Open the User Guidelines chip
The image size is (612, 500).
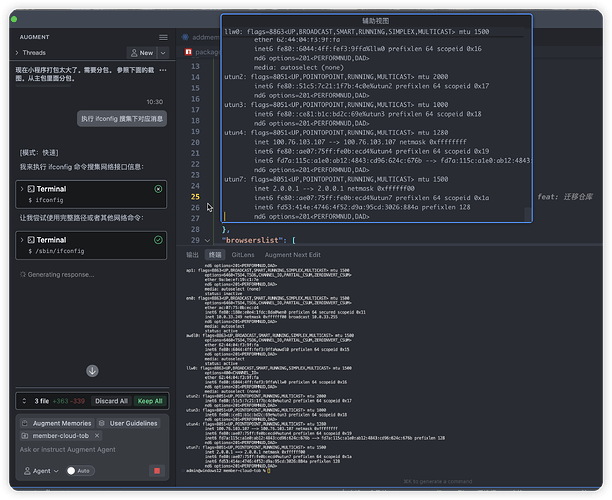(128, 423)
